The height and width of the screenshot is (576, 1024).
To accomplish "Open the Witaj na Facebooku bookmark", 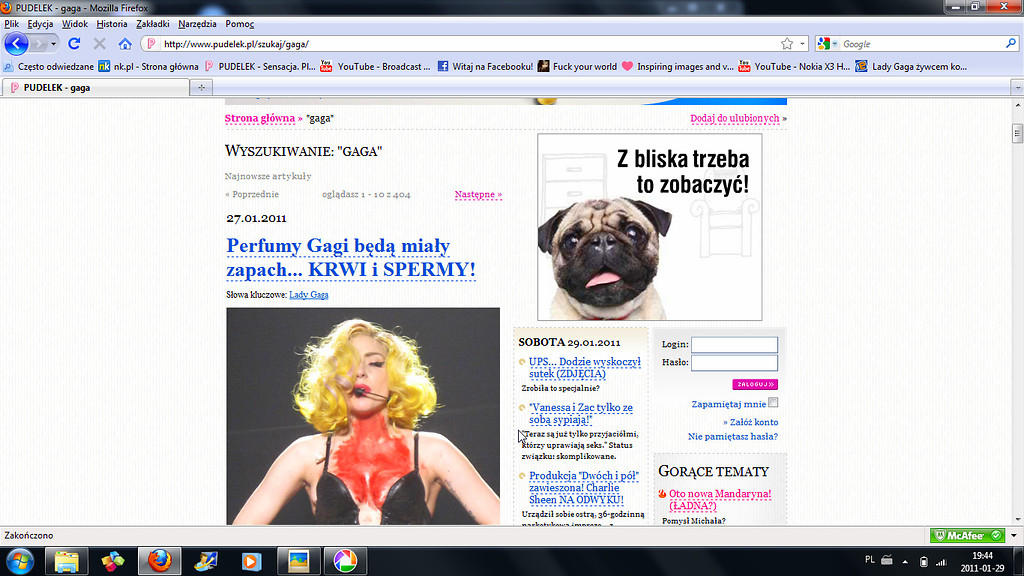I will (485, 67).
